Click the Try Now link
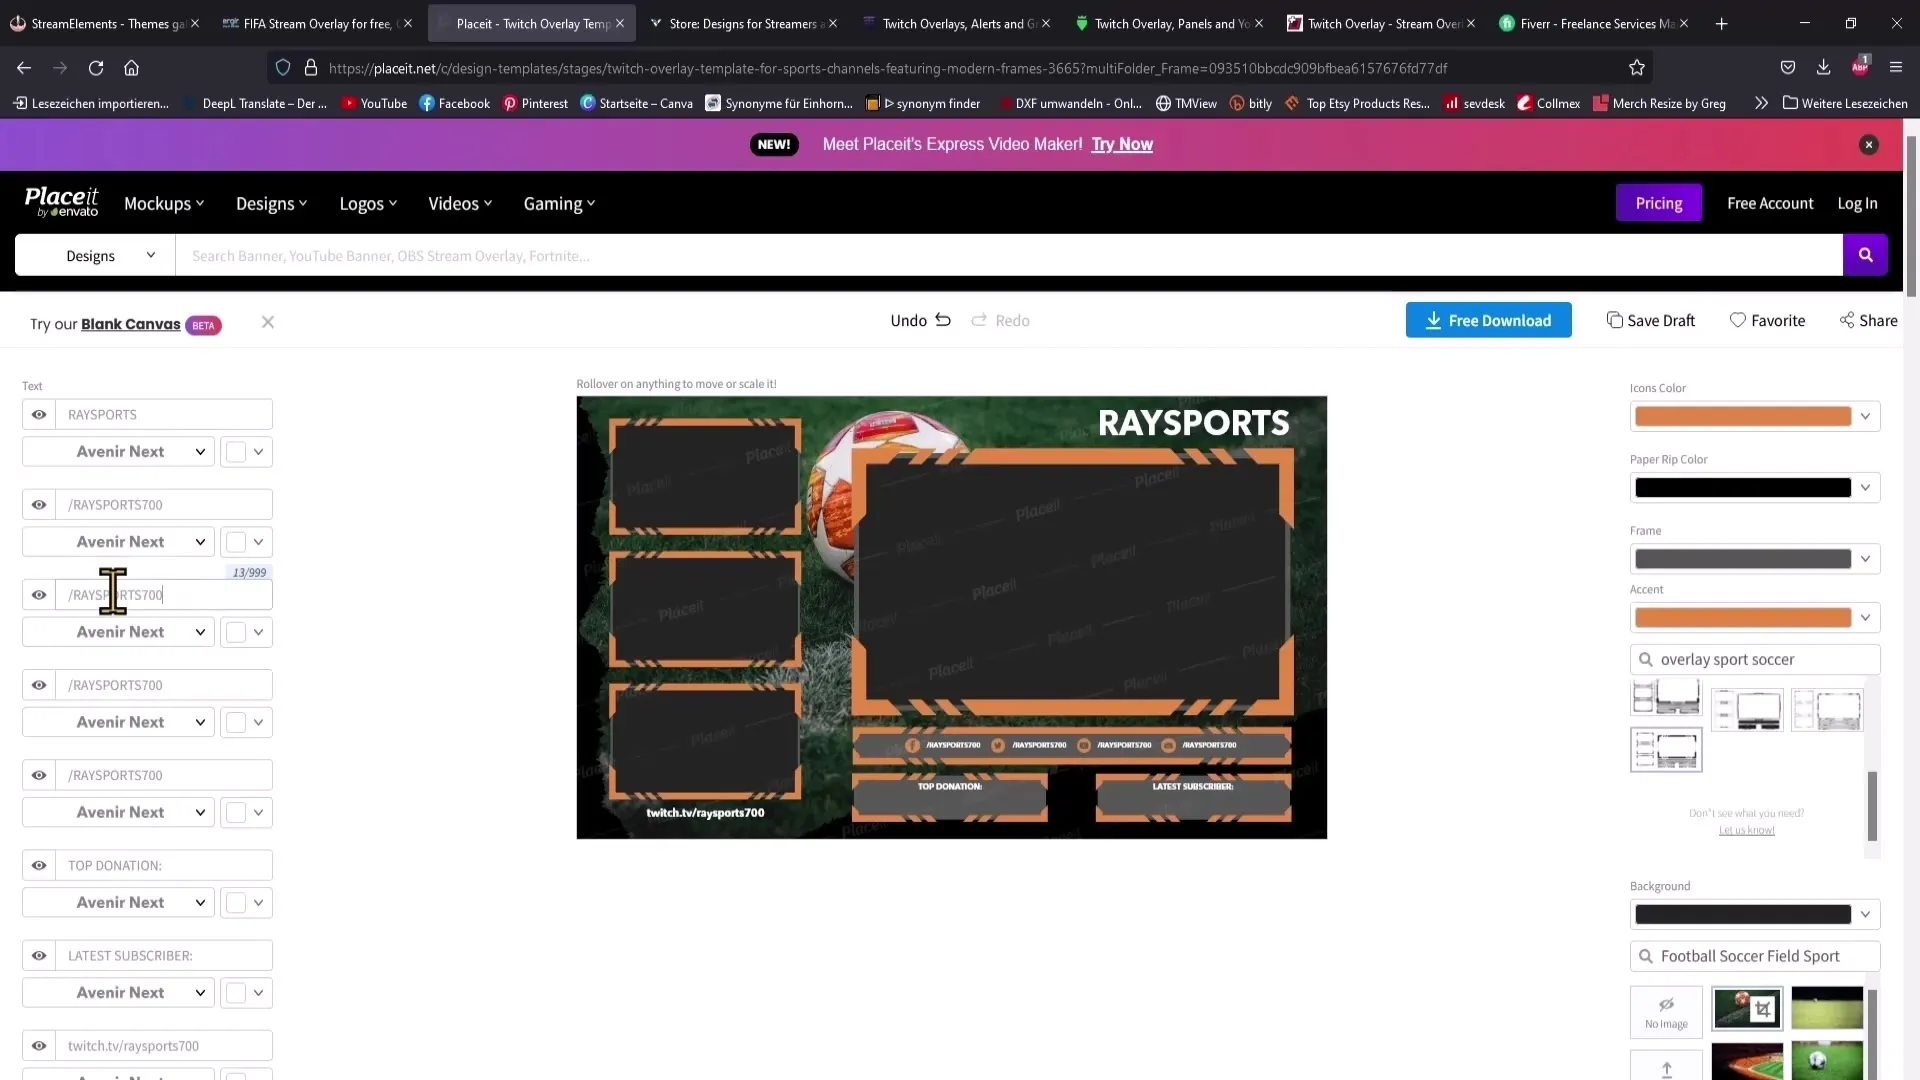Screen dimensions: 1920x1080 click(1122, 144)
